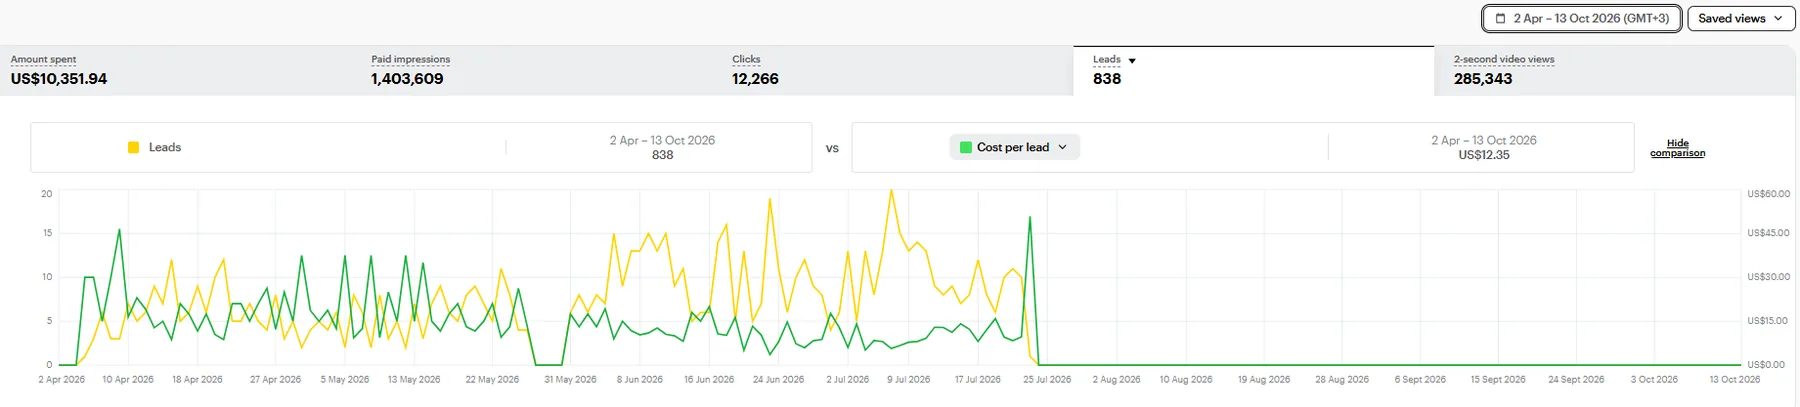Screen dimensions: 1800x407
Task: Open the Saved views dropdown
Action: pyautogui.click(x=1741, y=18)
